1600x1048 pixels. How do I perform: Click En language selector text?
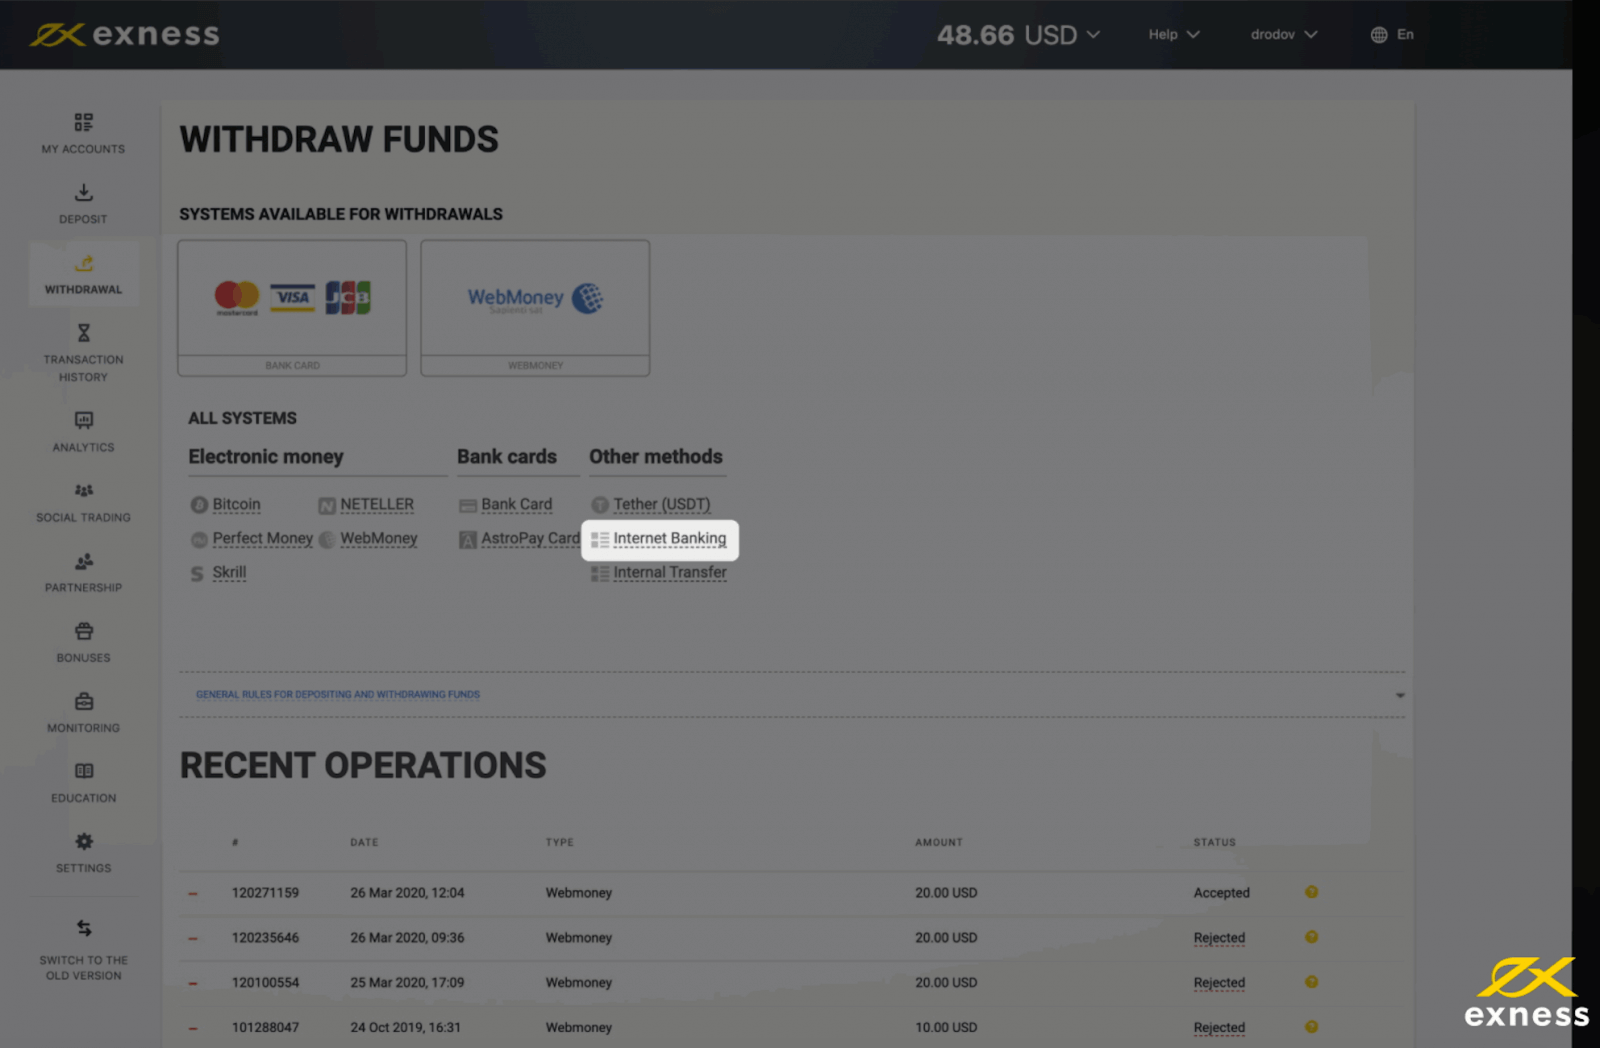pyautogui.click(x=1405, y=34)
